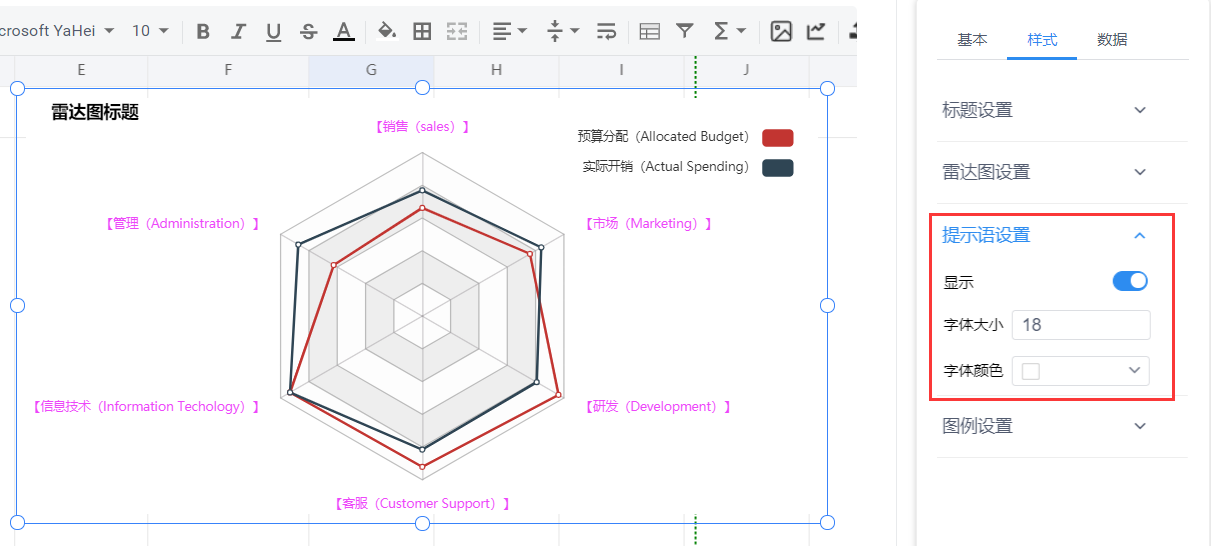Screen dimensions: 1211x546
Task: Insert an image via picture icon
Action: coord(781,31)
